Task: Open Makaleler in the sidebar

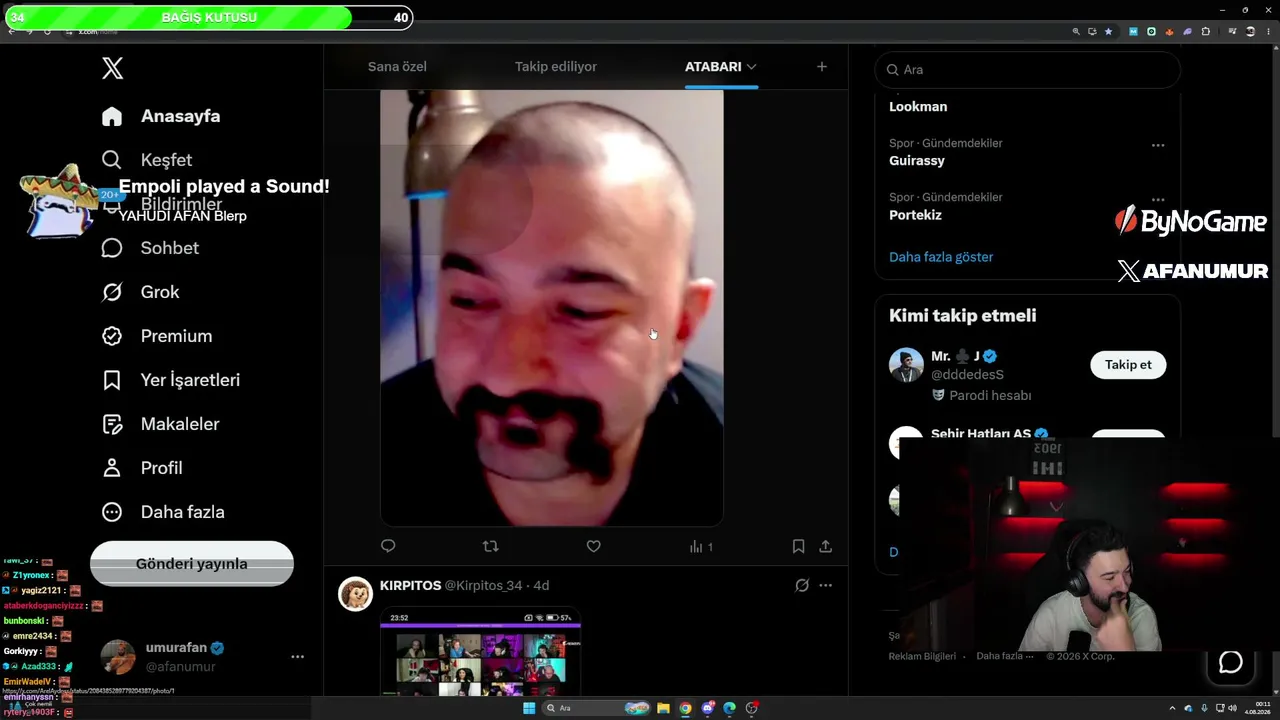Action: 160,424
